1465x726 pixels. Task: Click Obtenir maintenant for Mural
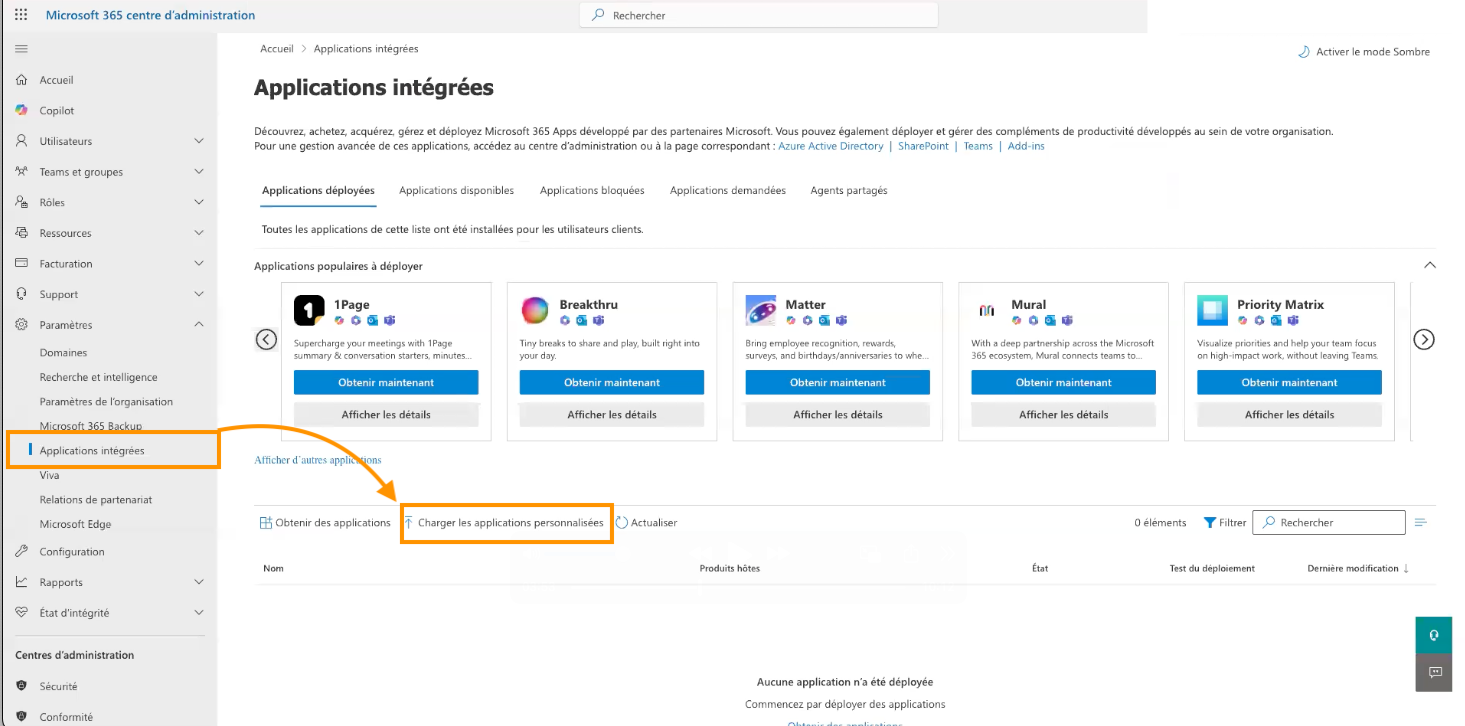(1063, 382)
